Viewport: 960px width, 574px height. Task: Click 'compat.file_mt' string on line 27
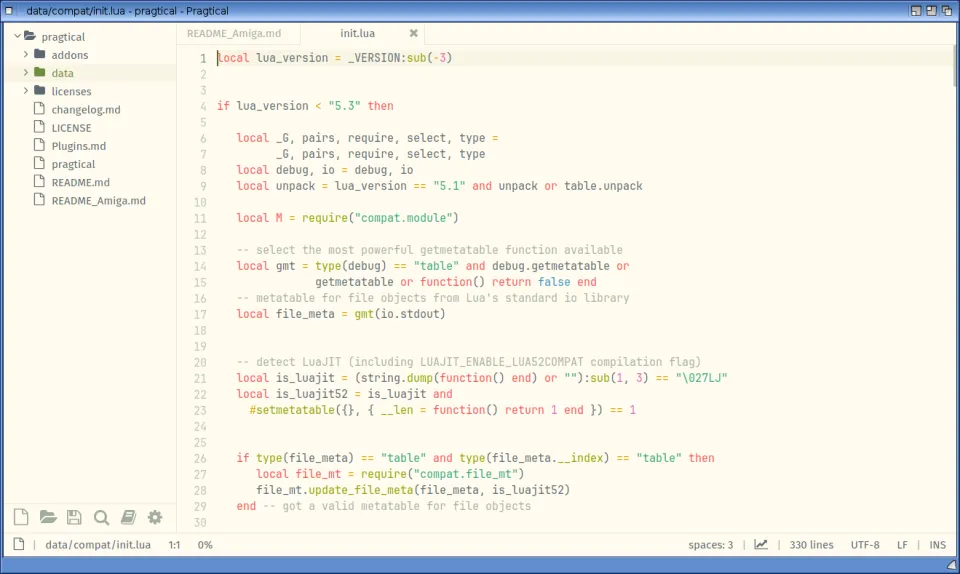click(465, 474)
